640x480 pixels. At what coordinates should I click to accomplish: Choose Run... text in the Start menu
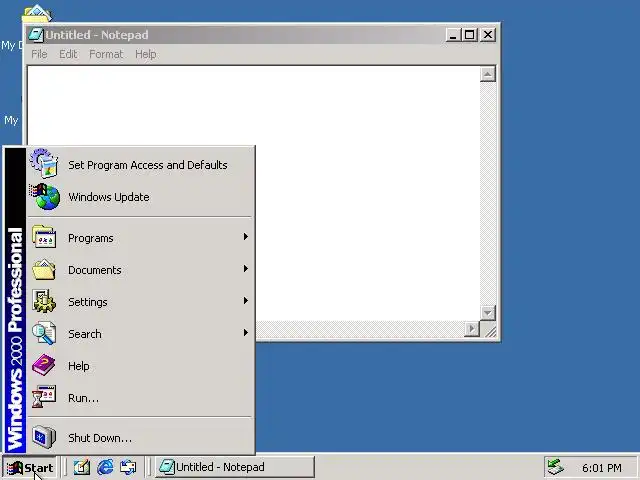[83, 398]
